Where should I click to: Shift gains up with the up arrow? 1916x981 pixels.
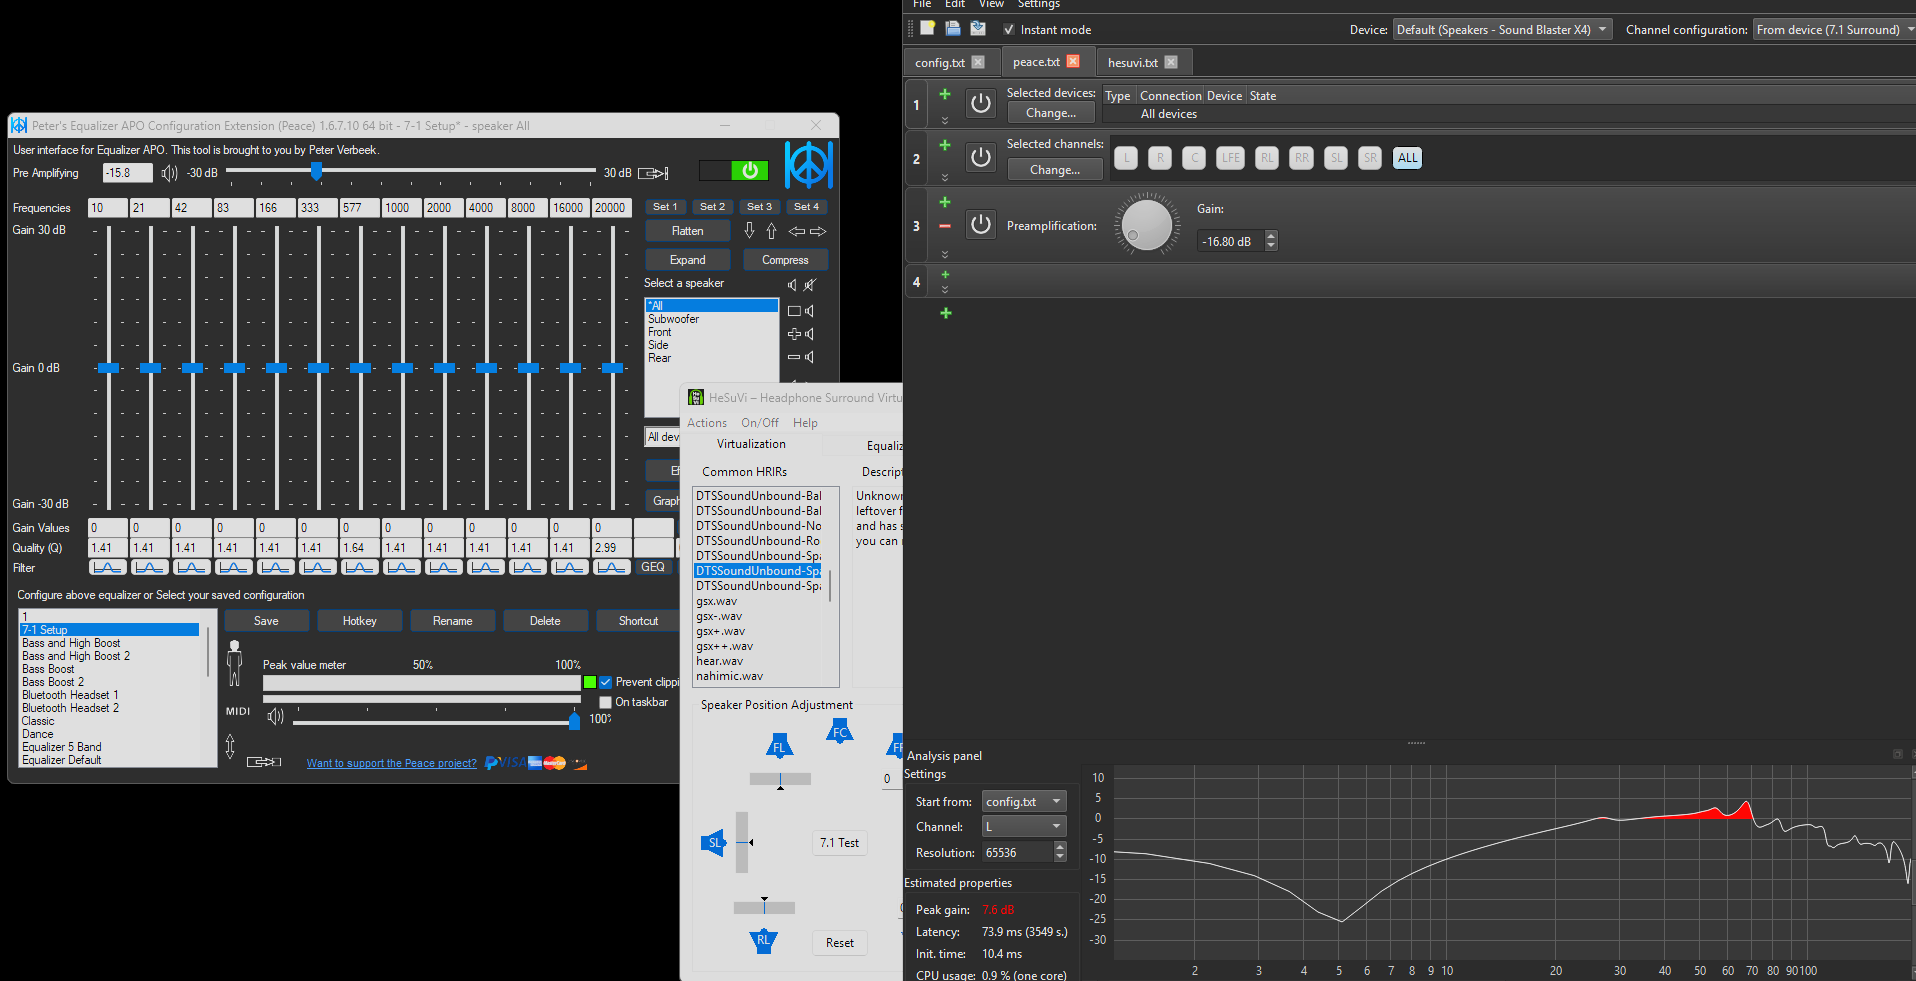pos(771,231)
